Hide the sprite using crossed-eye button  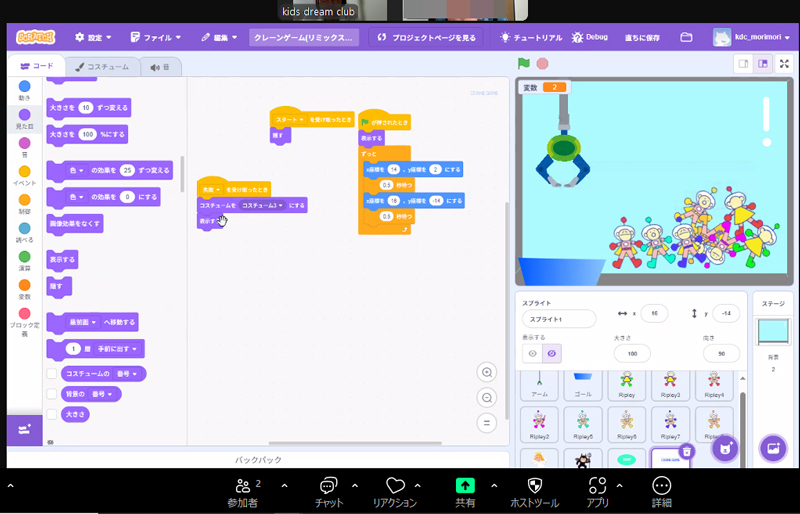point(552,353)
